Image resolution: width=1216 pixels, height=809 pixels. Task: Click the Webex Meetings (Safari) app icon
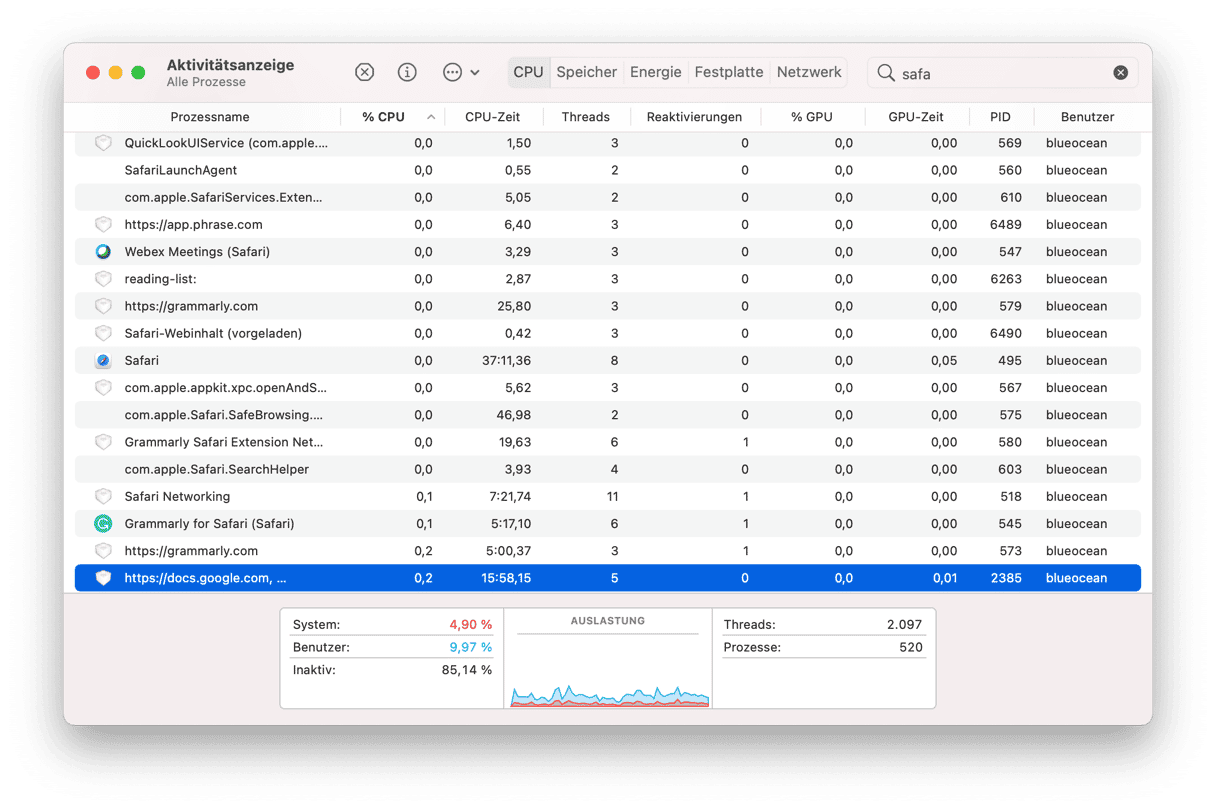click(103, 252)
